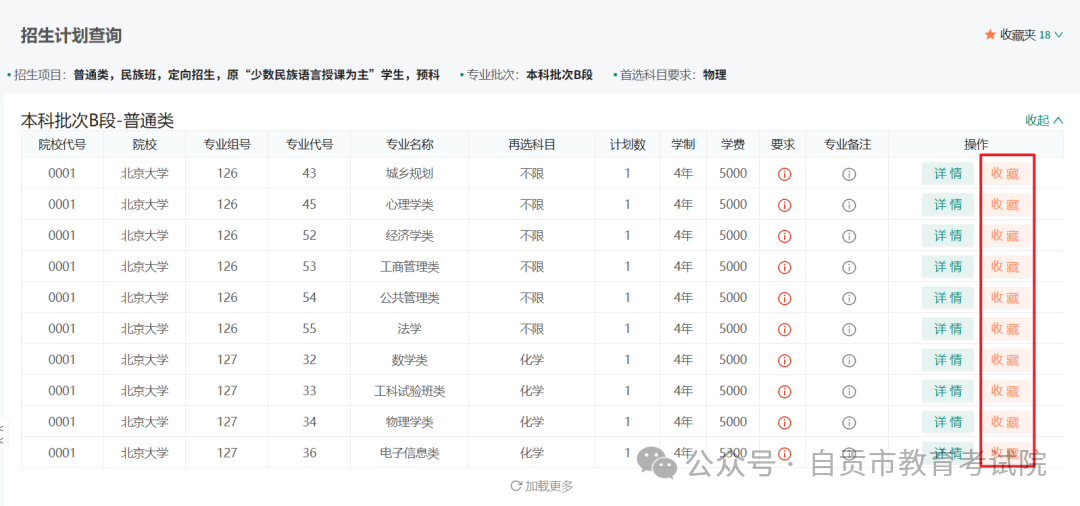This screenshot has width=1080, height=506.
Task: Open the gray 专业备注 icon for 数学类
Action: pos(849,360)
